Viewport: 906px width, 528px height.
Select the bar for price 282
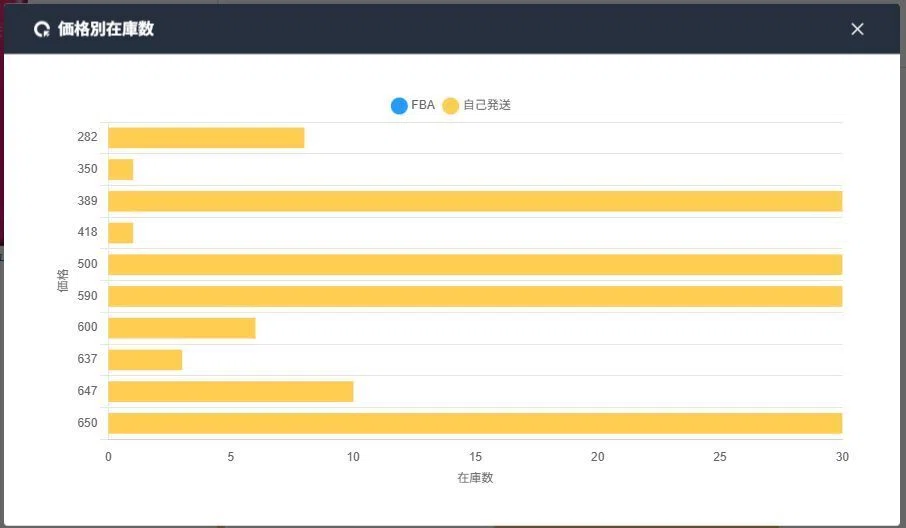click(x=206, y=137)
